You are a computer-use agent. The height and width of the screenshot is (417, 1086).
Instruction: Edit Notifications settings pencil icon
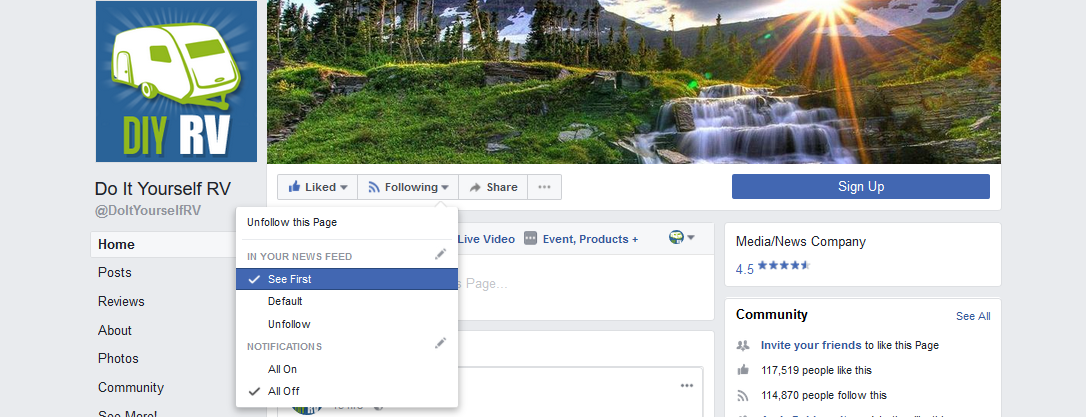(440, 343)
